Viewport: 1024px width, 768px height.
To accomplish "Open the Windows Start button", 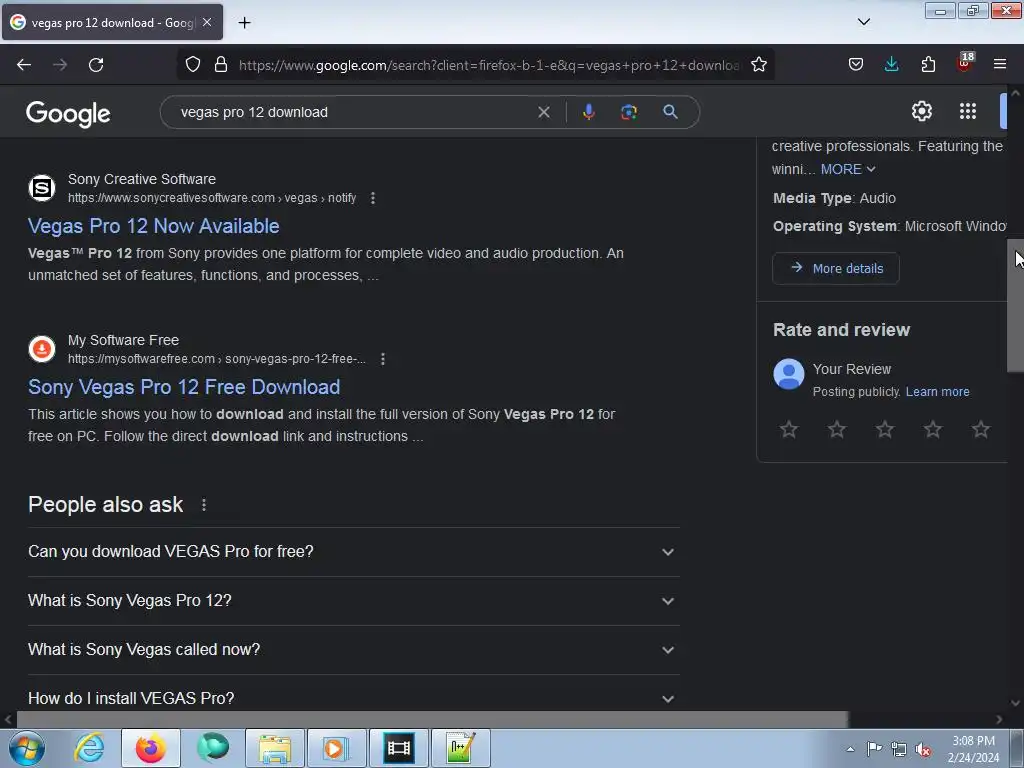I will tap(26, 748).
